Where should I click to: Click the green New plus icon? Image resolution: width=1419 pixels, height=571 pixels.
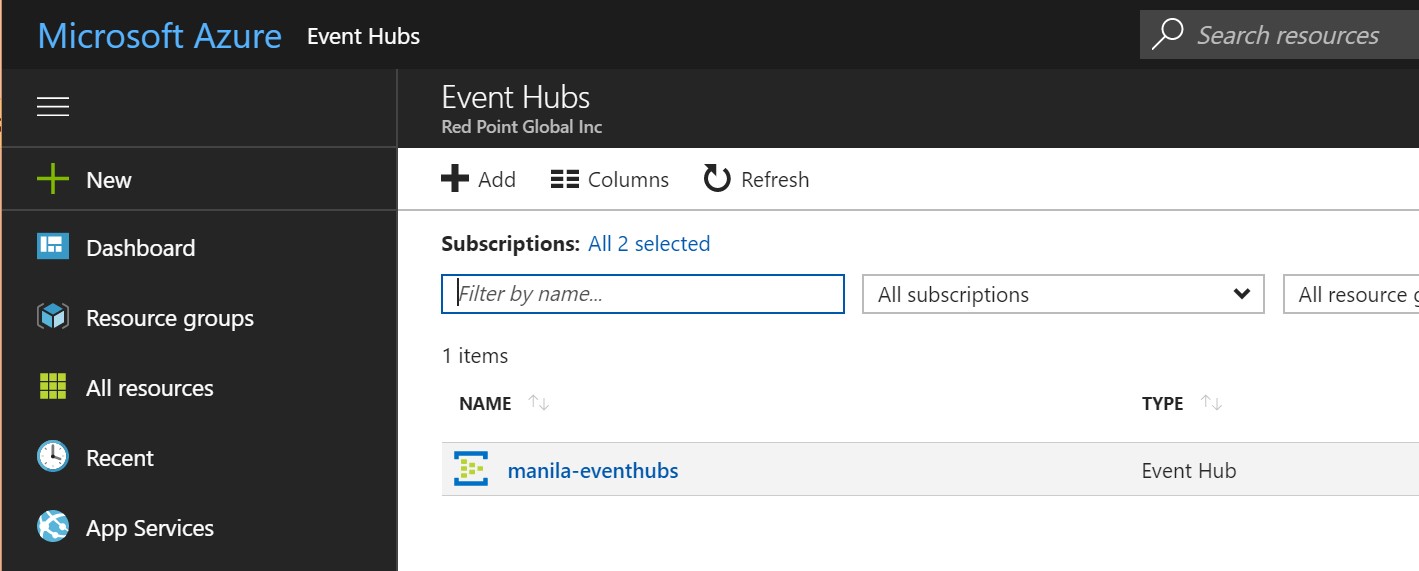pyautogui.click(x=53, y=180)
